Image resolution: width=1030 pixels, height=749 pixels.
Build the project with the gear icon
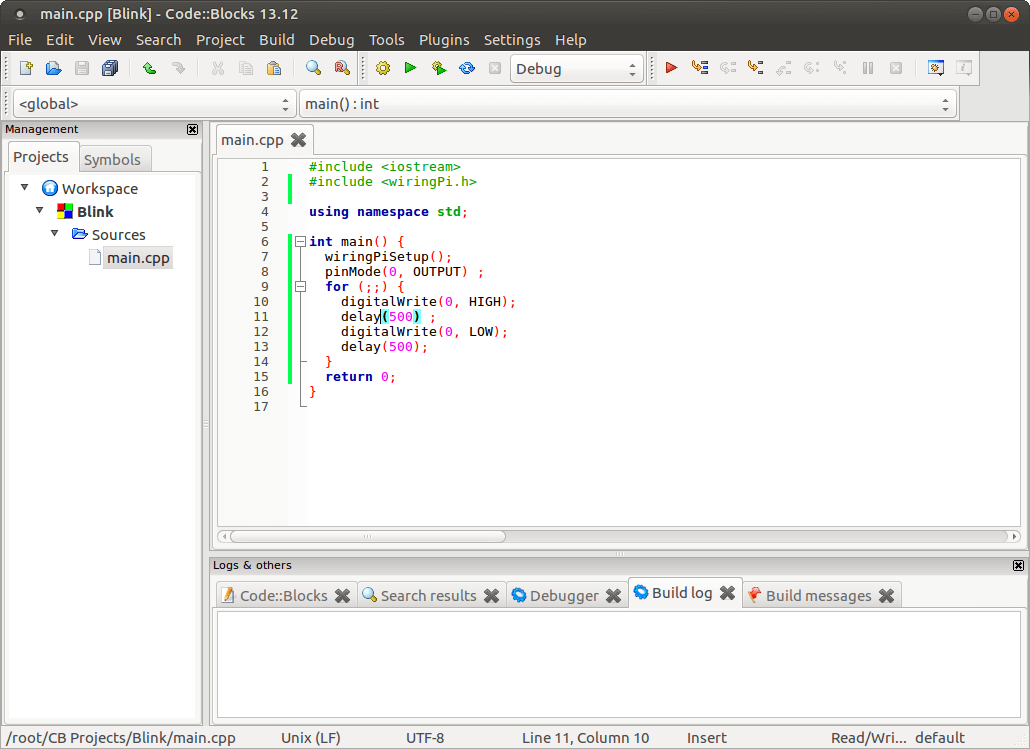click(383, 68)
